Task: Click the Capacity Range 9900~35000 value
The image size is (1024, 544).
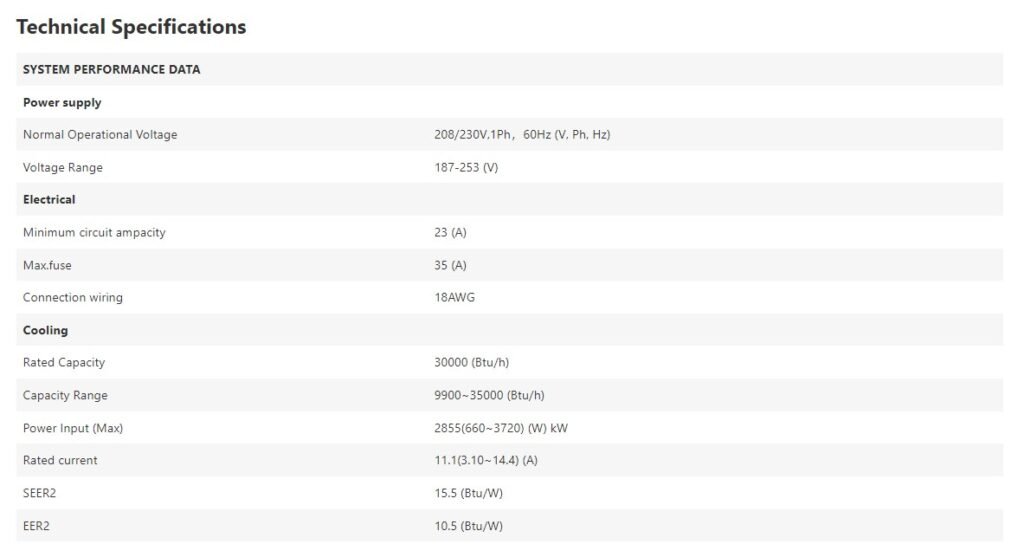Action: pyautogui.click(x=489, y=395)
